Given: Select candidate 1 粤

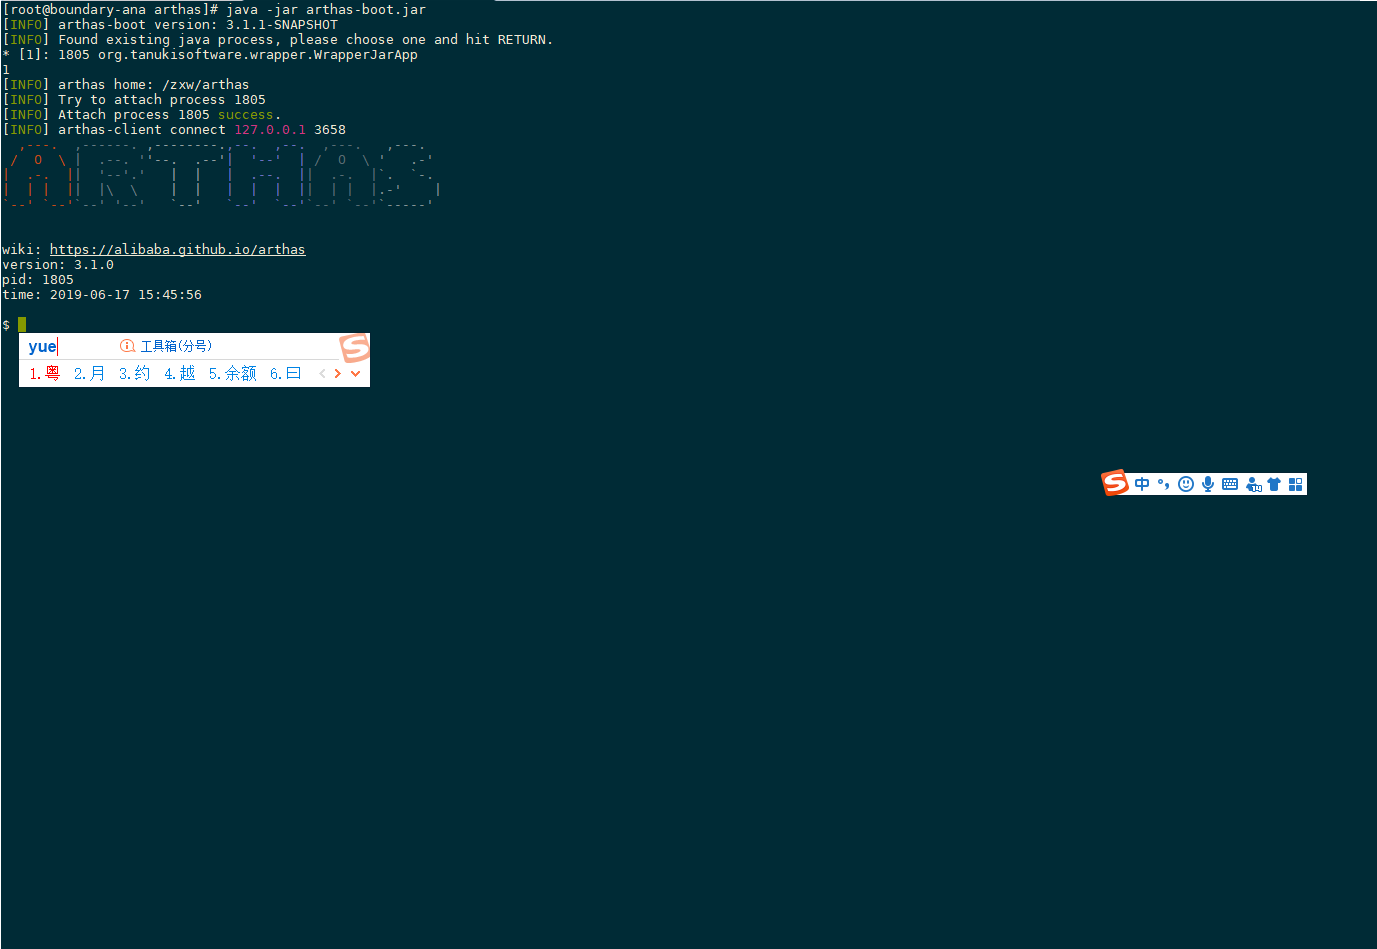Looking at the screenshot, I should (45, 373).
